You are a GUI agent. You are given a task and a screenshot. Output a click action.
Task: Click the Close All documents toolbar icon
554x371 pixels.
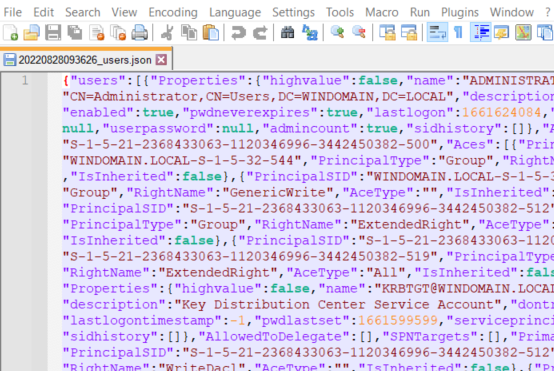point(118,33)
